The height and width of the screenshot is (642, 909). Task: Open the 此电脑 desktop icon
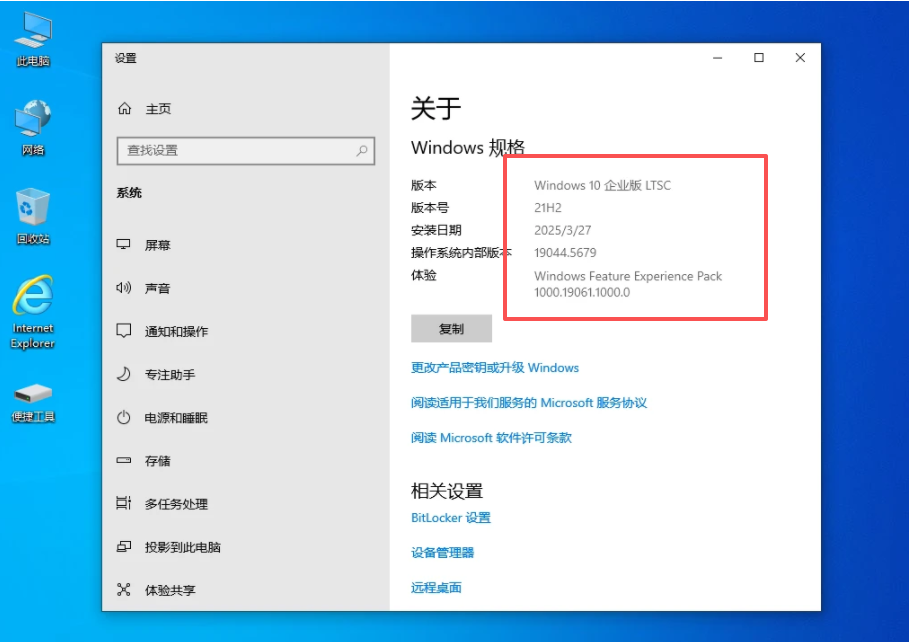pos(33,39)
